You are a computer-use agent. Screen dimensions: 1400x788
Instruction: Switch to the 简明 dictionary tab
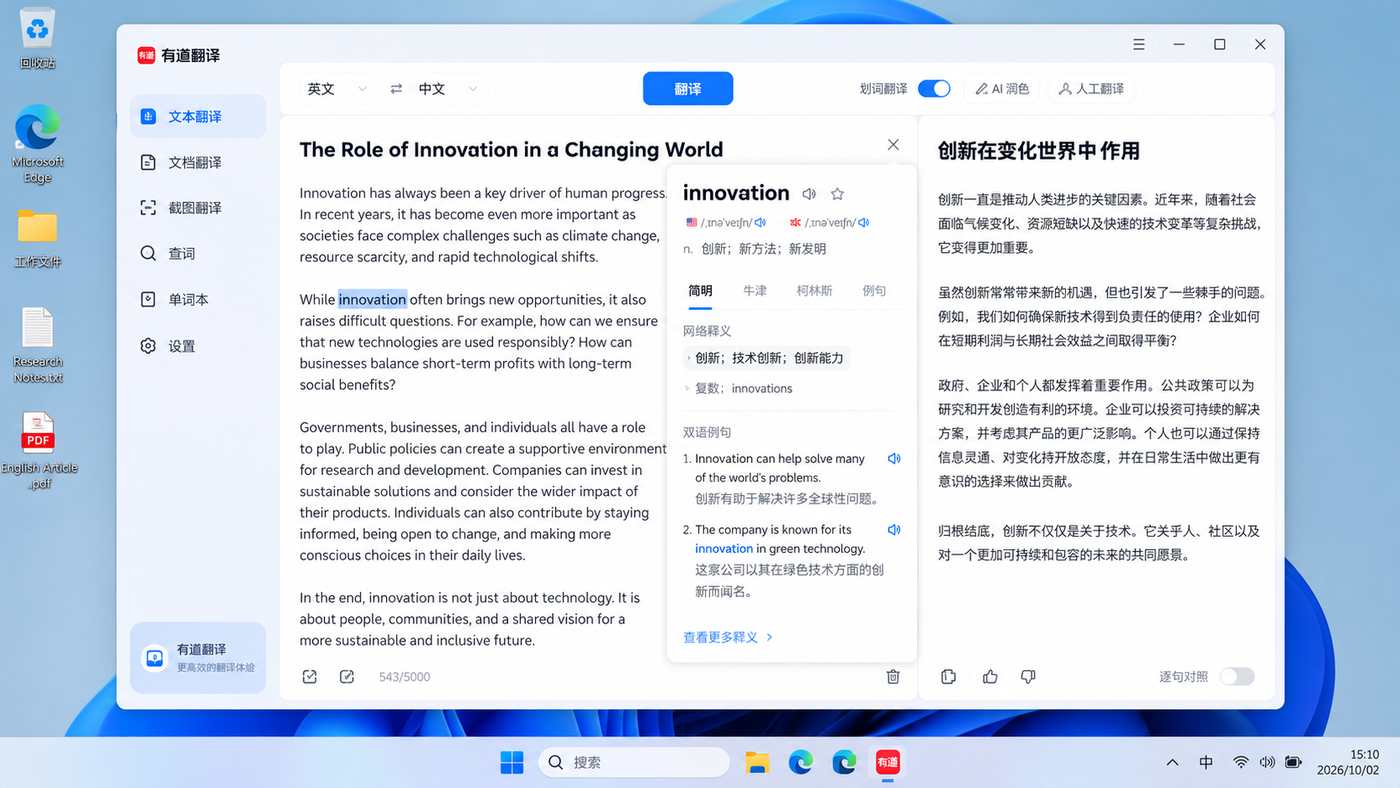pyautogui.click(x=700, y=291)
